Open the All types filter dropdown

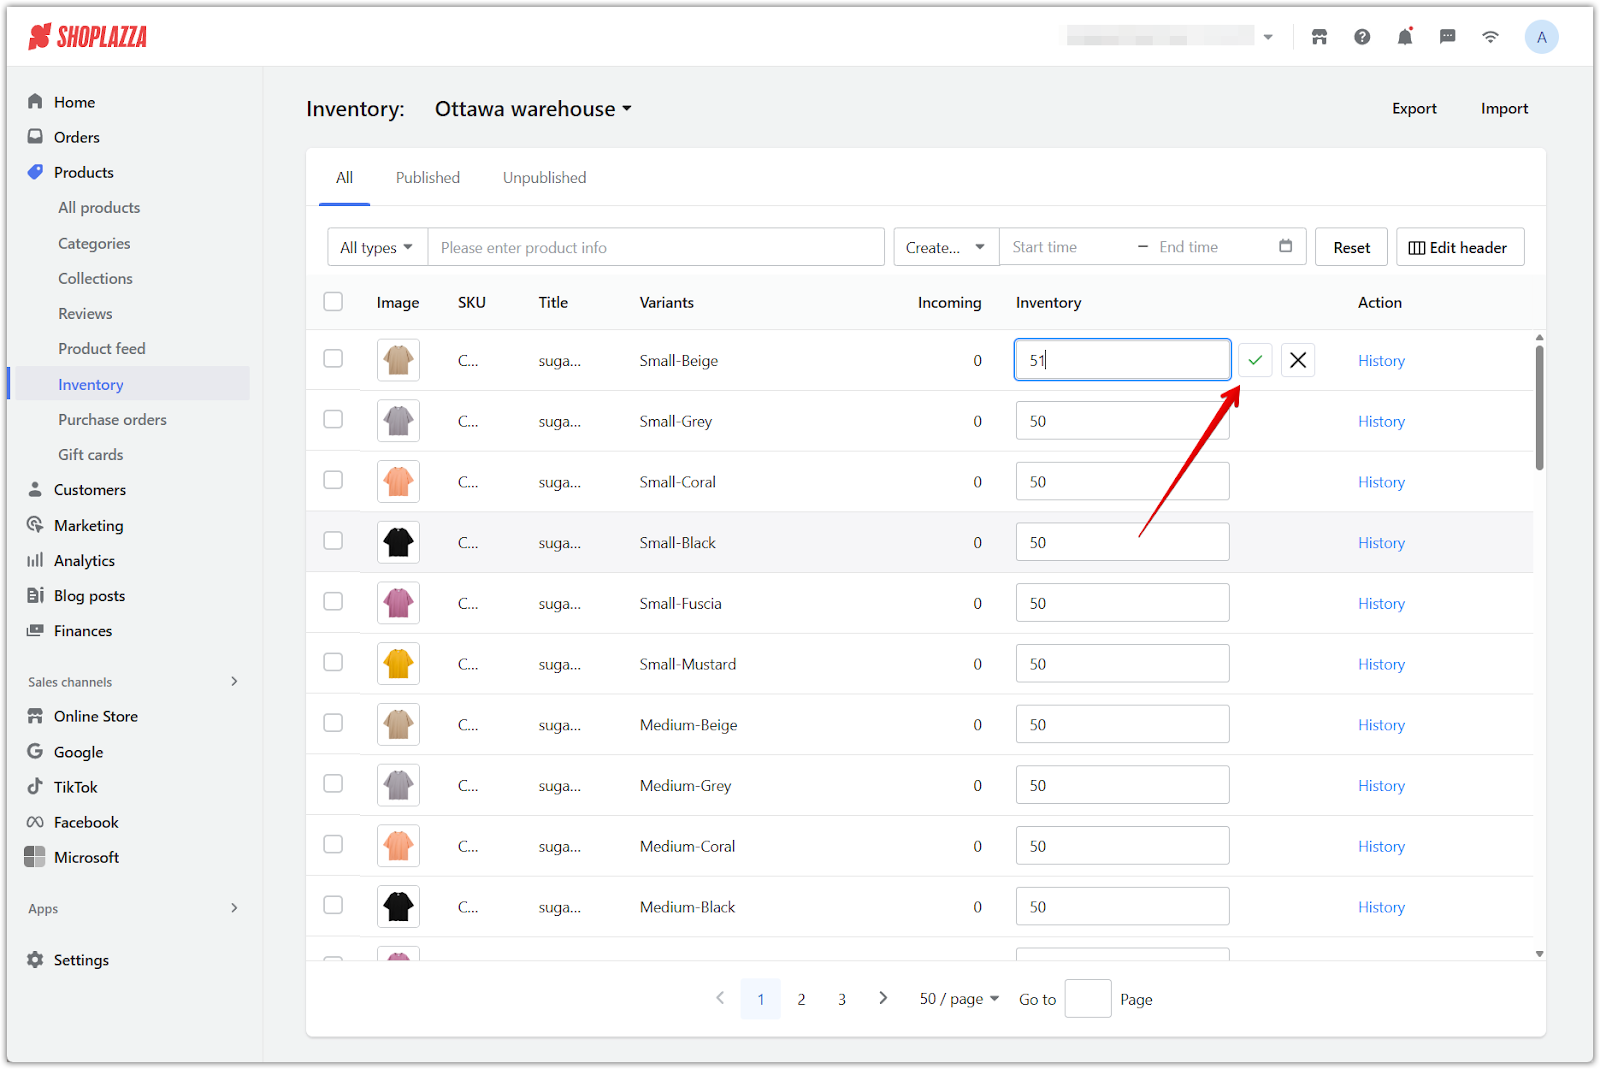[x=377, y=247]
